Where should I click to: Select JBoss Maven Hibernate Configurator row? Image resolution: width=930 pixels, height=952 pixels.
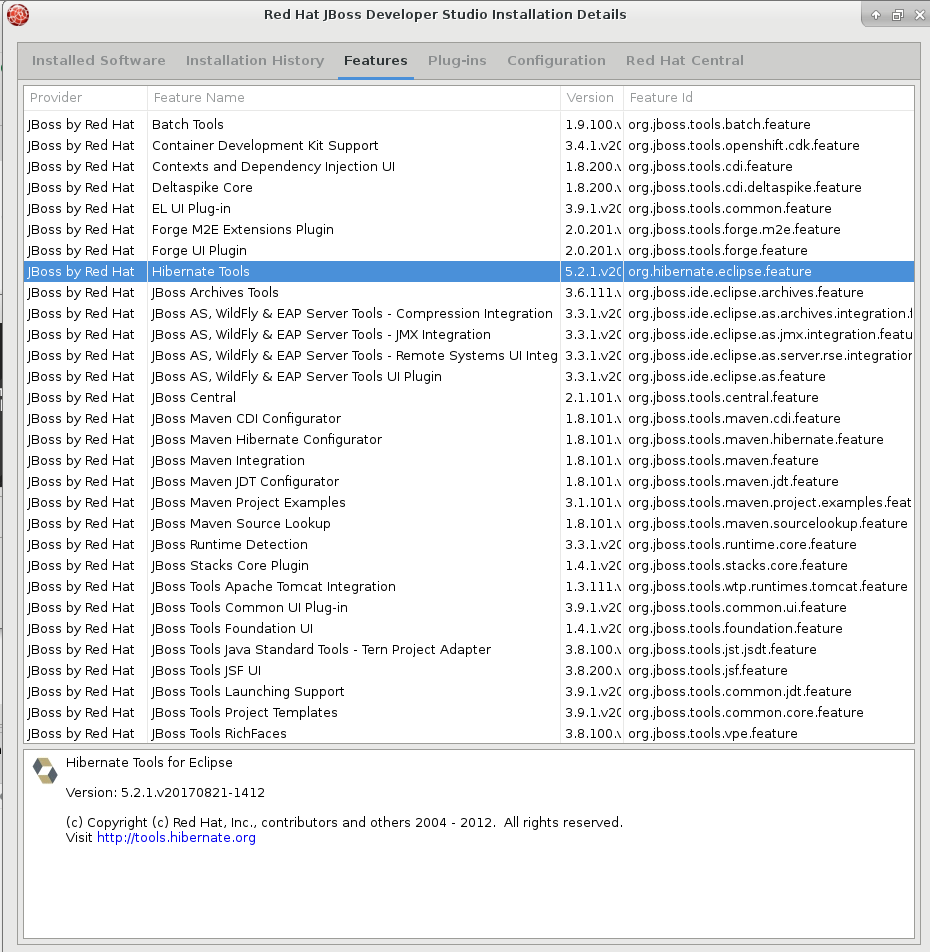[469, 440]
